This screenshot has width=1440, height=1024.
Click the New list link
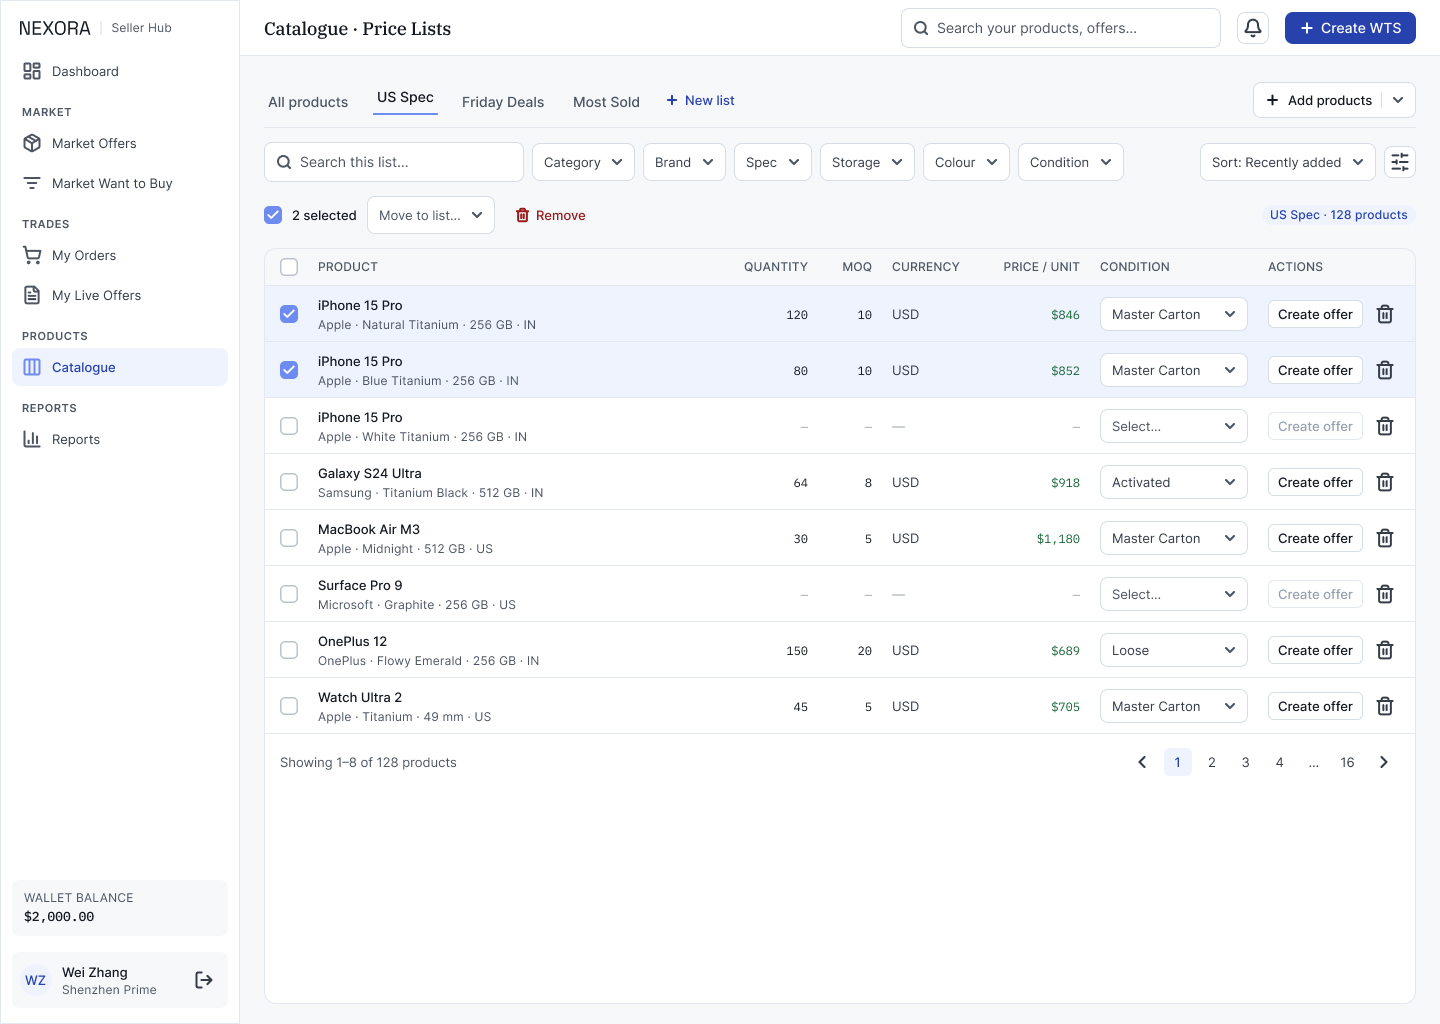pyautogui.click(x=701, y=100)
